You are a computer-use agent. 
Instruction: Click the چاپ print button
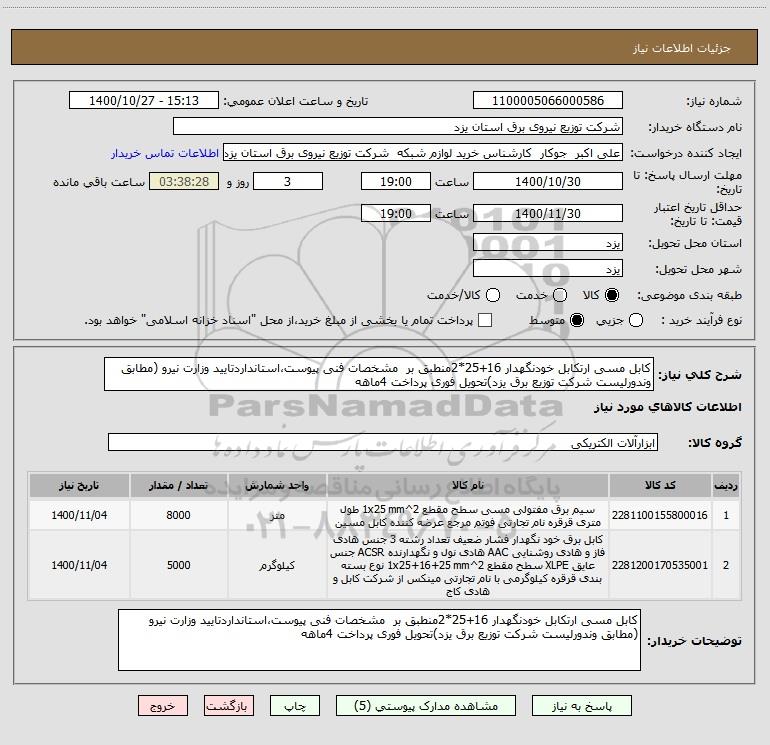coord(295,706)
